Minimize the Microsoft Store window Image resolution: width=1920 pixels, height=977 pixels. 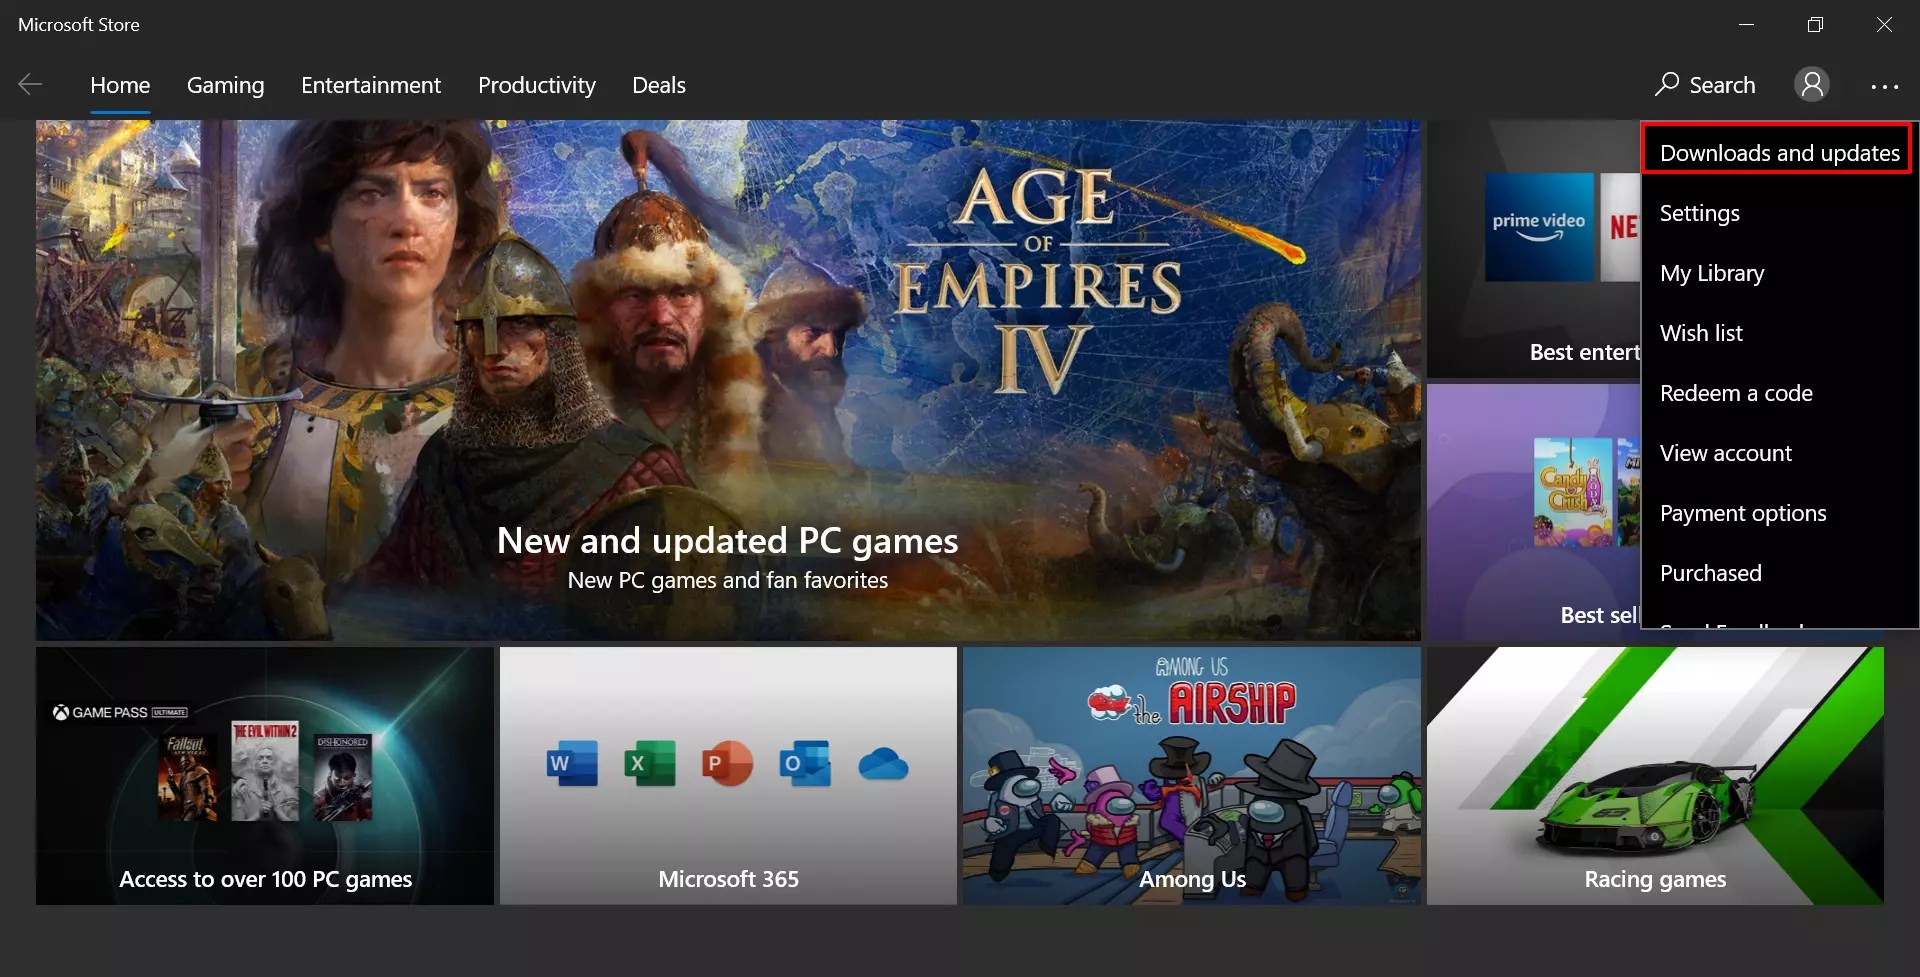click(x=1747, y=25)
